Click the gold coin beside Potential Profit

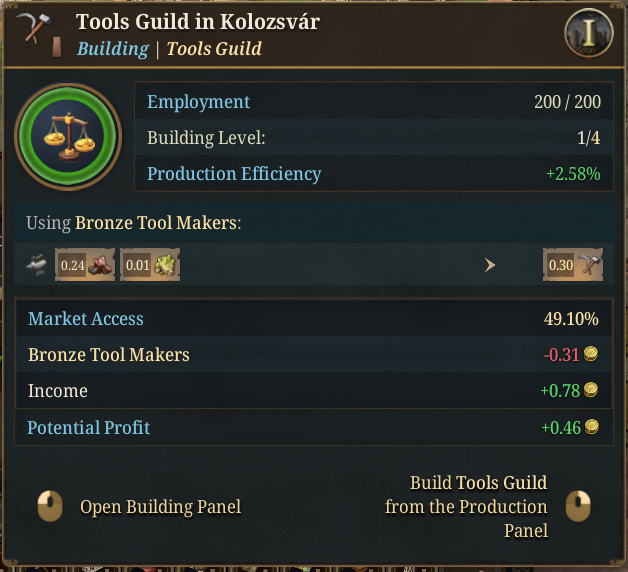(591, 428)
